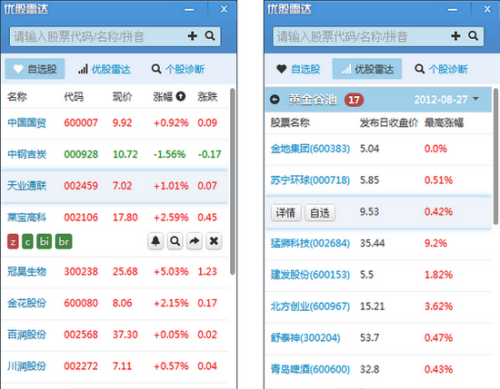Click the red z tag under 莱宝高科
Screen dimensions: 500x389
(13, 241)
